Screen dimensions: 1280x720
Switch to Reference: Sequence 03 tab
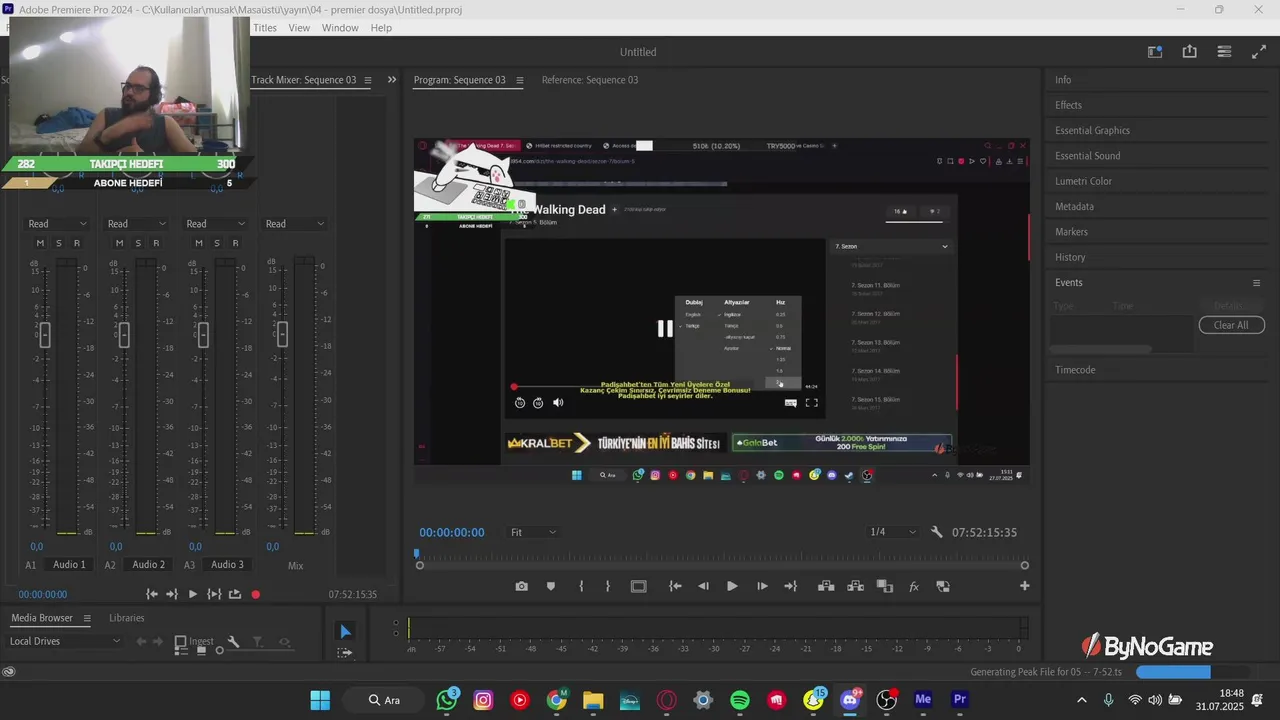coord(590,80)
